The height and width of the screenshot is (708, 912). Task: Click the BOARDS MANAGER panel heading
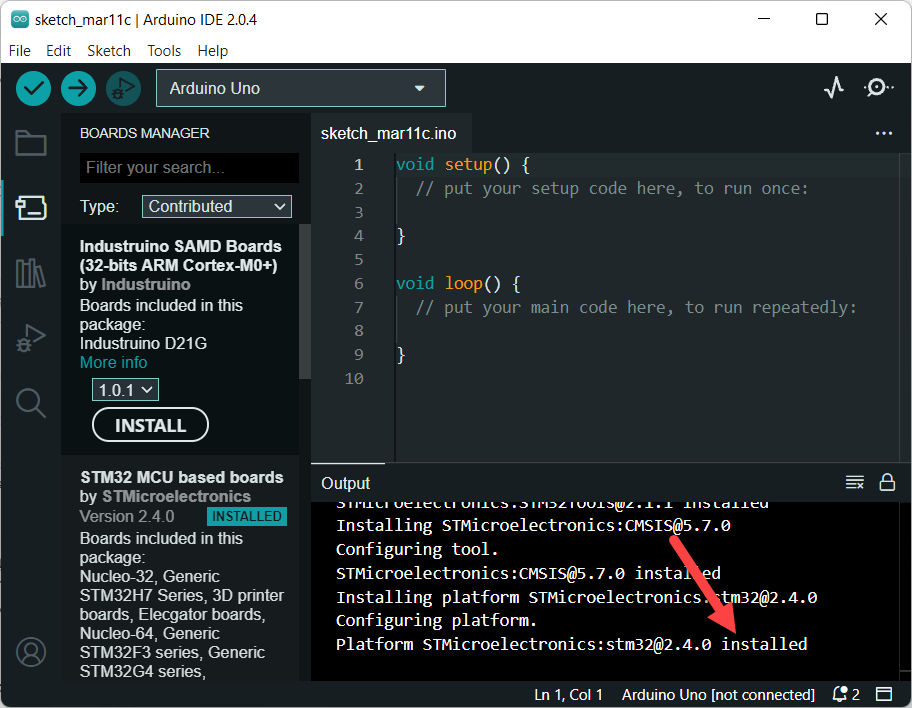(145, 133)
